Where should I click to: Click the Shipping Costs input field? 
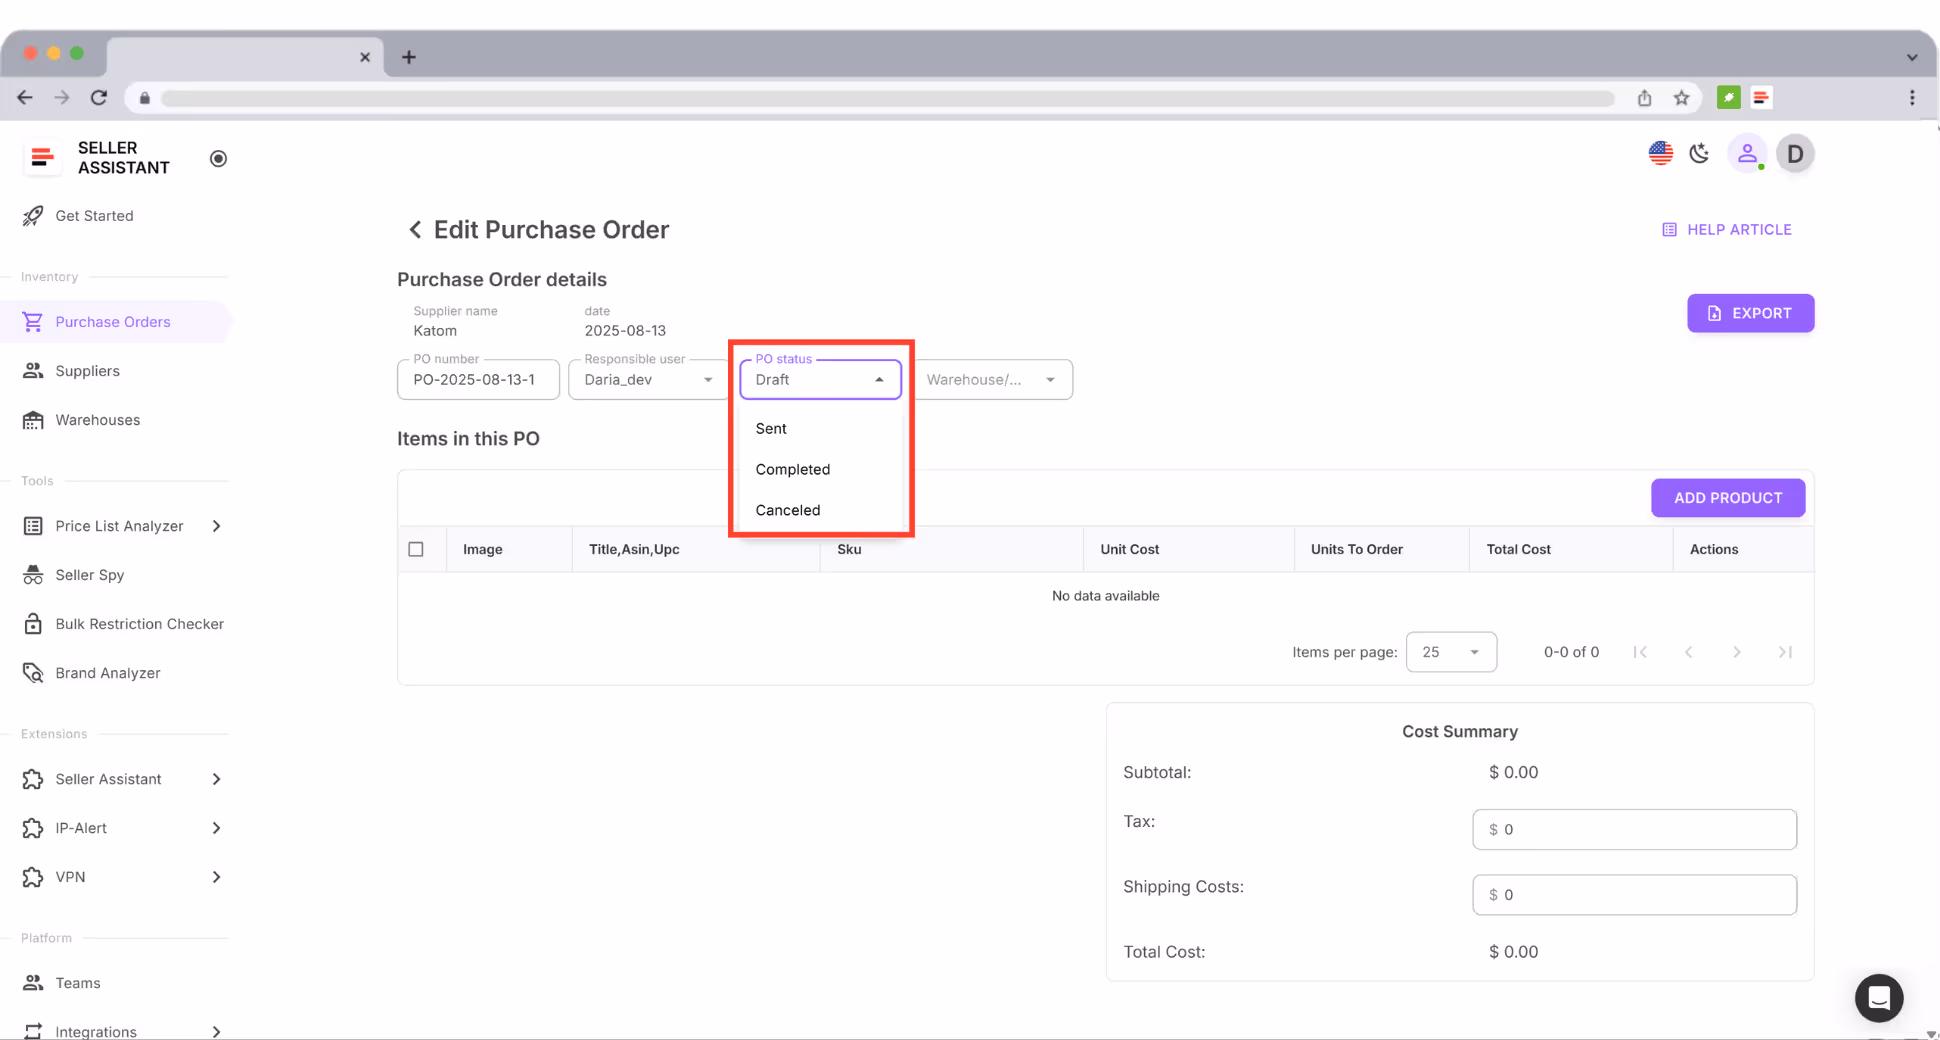[x=1634, y=895]
